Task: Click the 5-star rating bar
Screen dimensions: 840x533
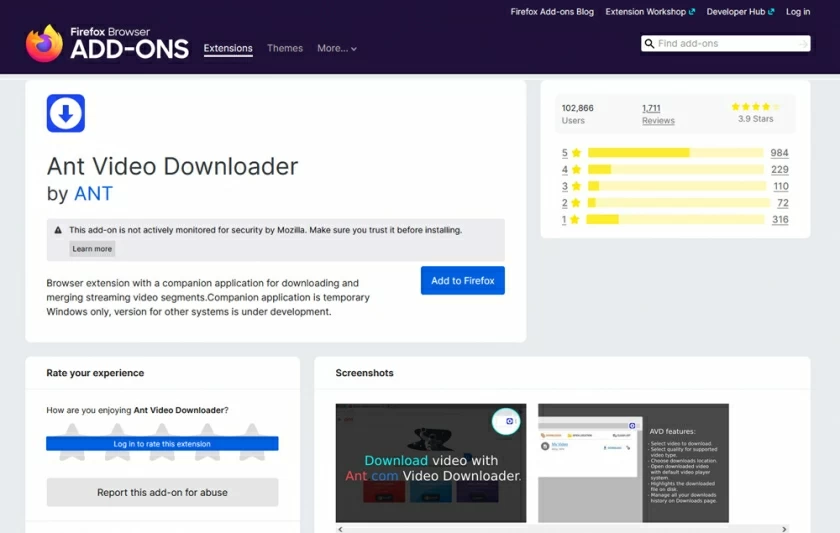Action: (x=676, y=153)
